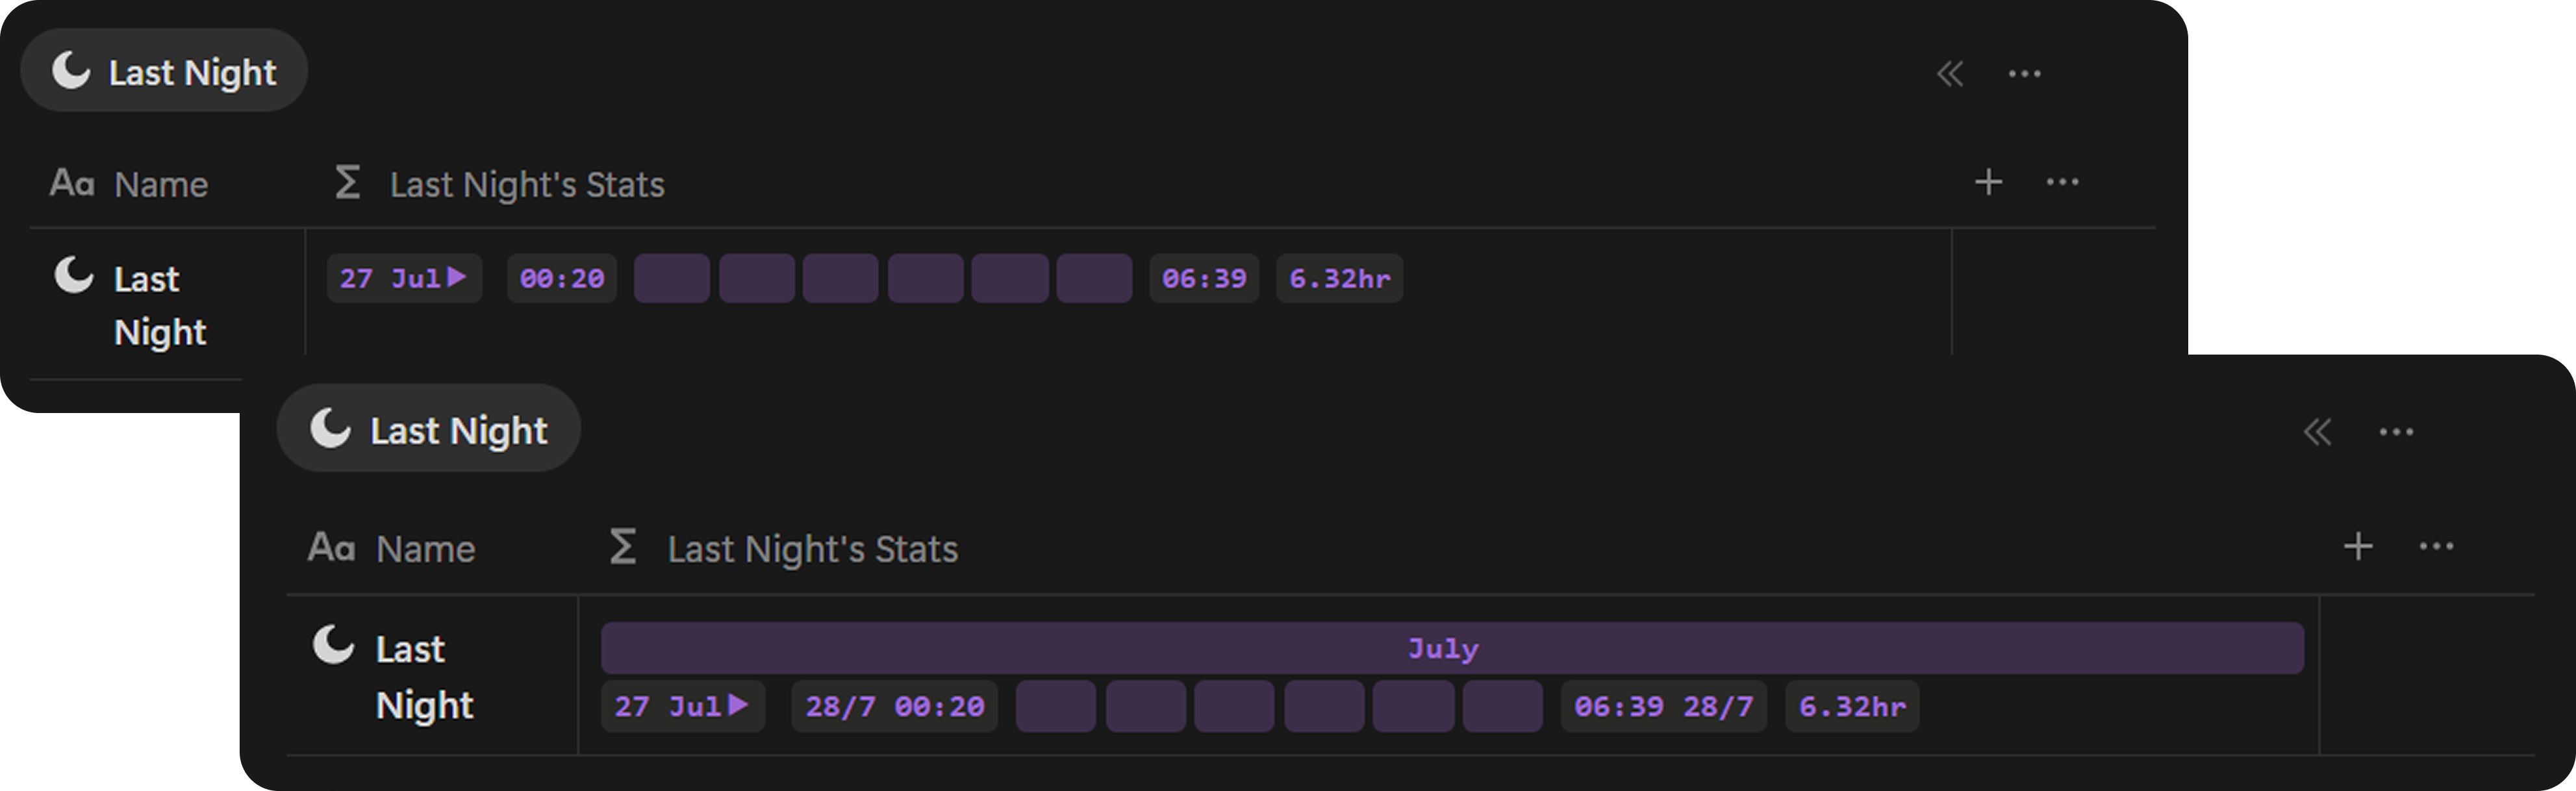The height and width of the screenshot is (791, 2576).
Task: Add a property with upper panel plus icon
Action: coord(1988,182)
